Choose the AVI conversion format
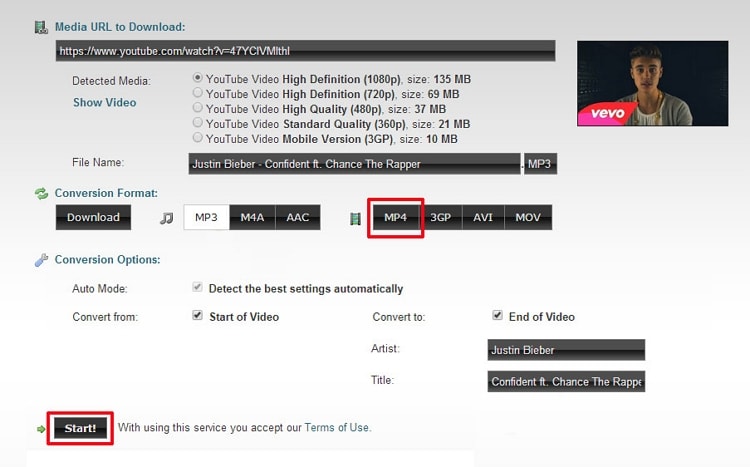The height and width of the screenshot is (467, 750). tap(483, 217)
